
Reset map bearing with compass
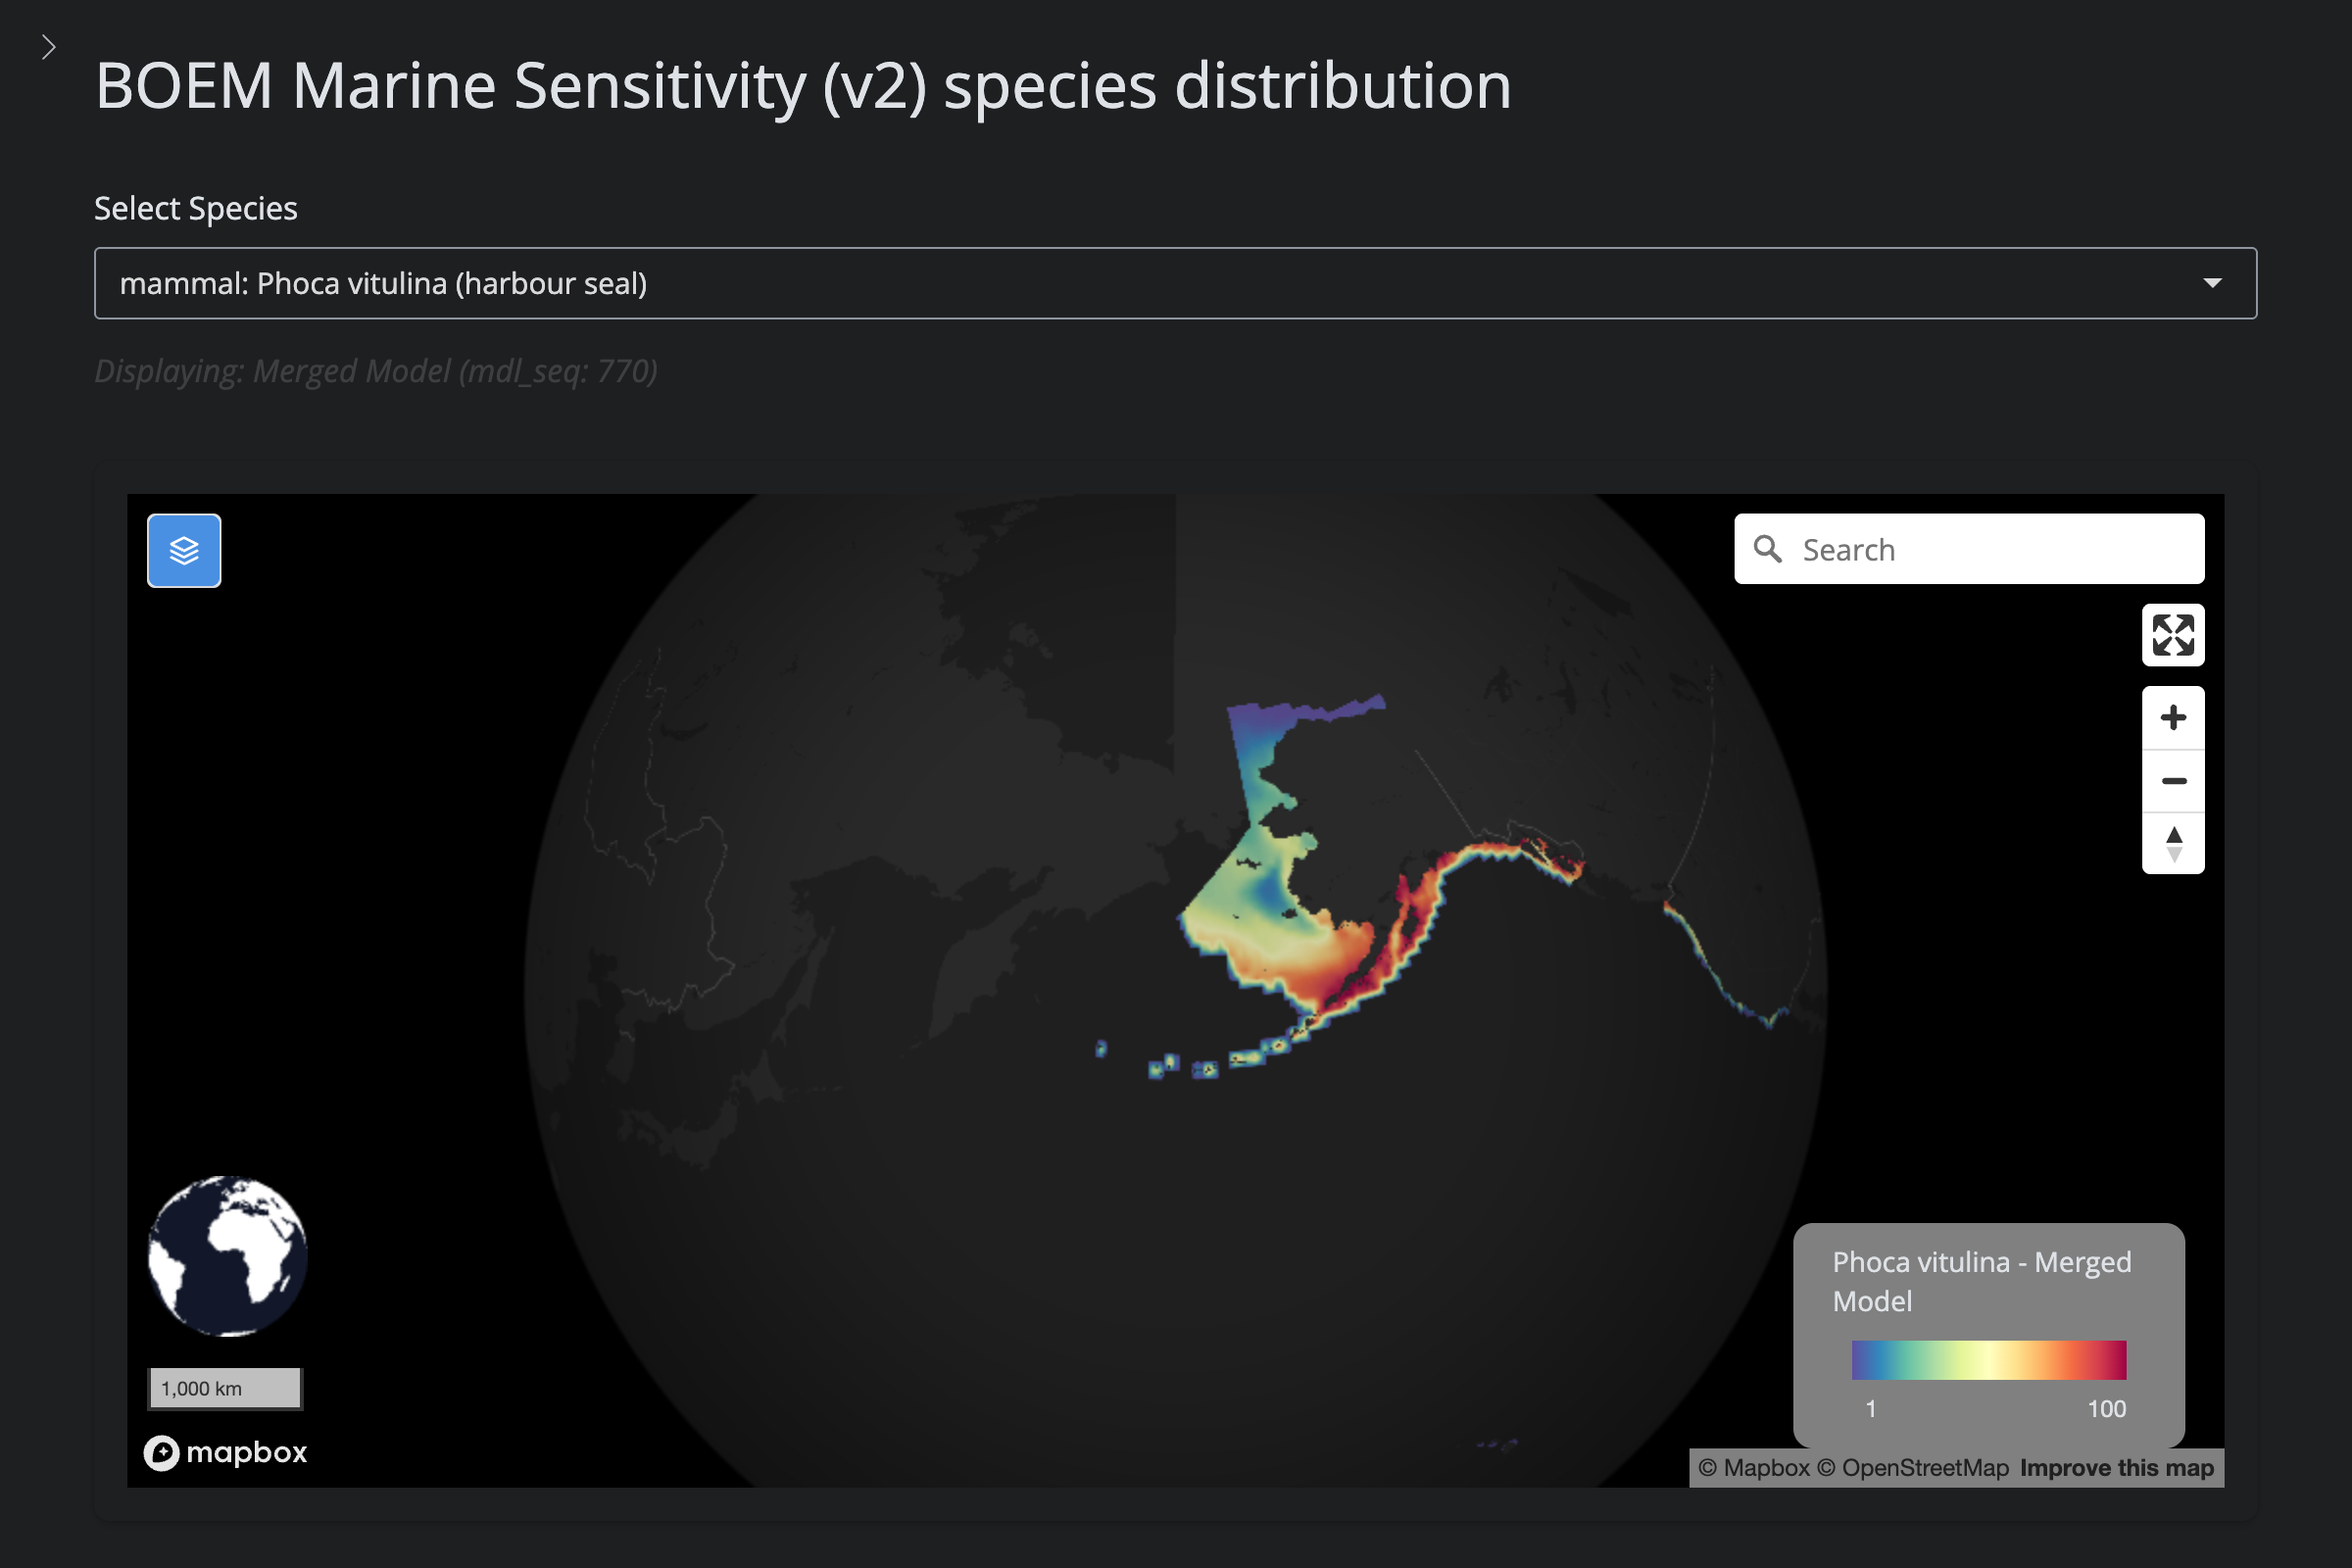click(x=2172, y=843)
